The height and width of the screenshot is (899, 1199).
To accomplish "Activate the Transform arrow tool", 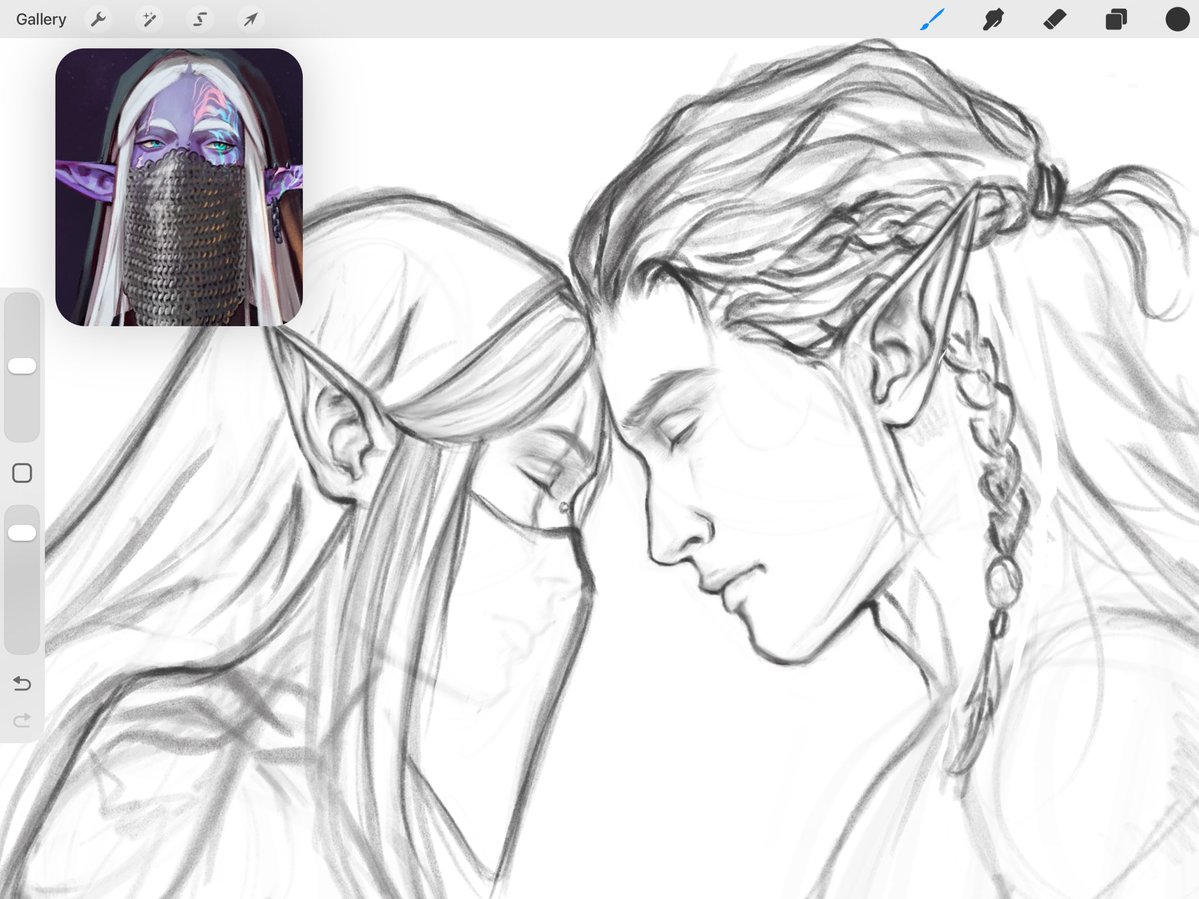I will (251, 19).
